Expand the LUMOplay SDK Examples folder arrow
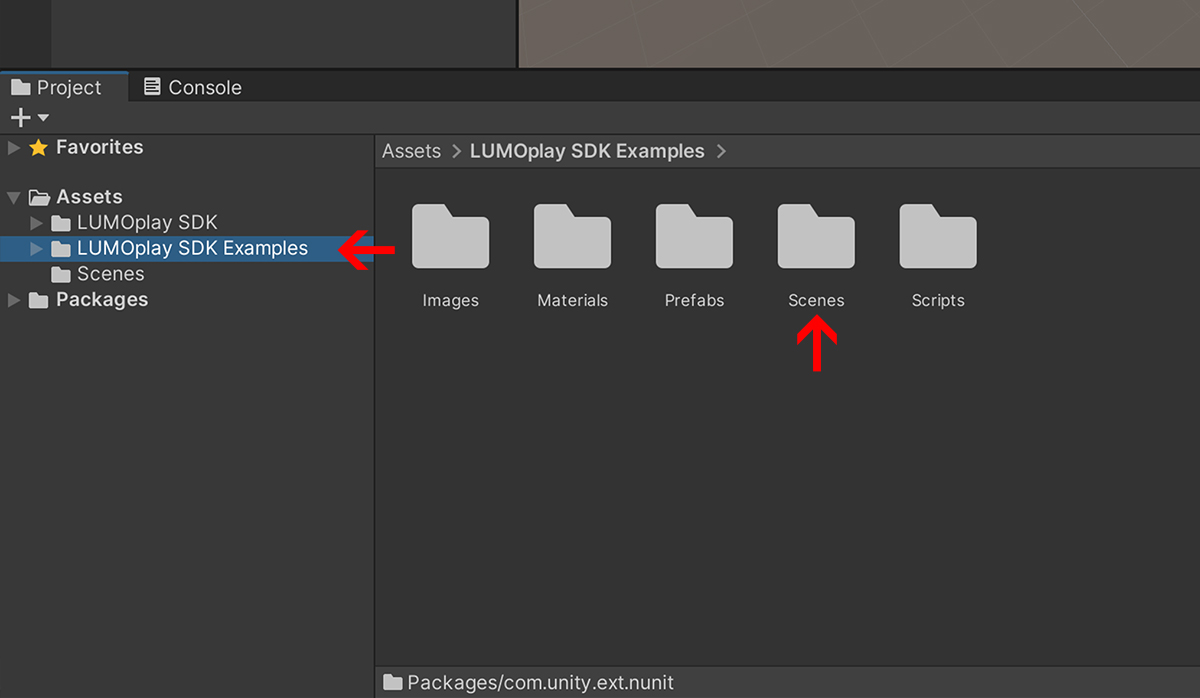Screen dimensions: 1200x698 coord(37,248)
